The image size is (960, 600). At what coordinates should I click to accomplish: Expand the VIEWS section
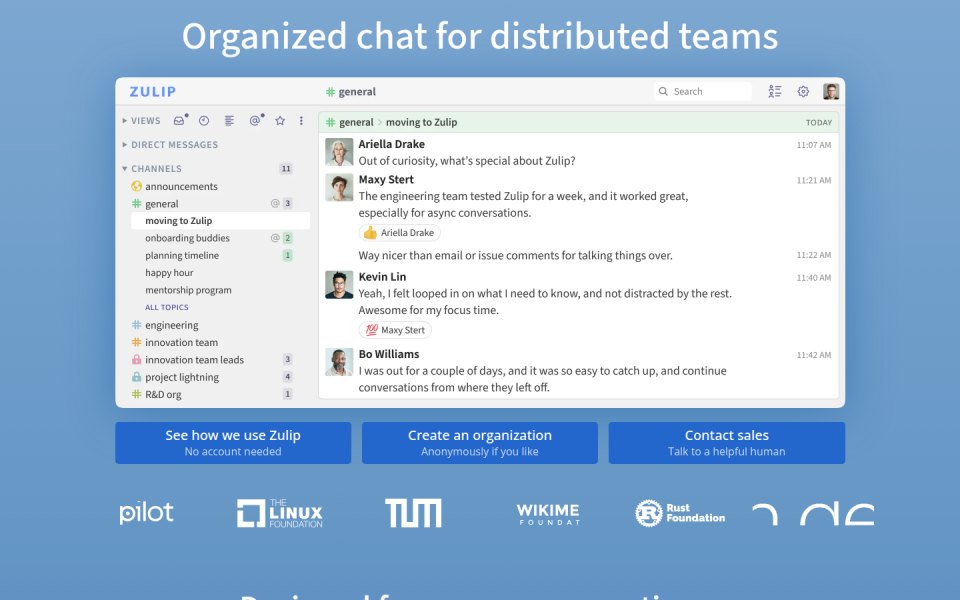click(141, 121)
